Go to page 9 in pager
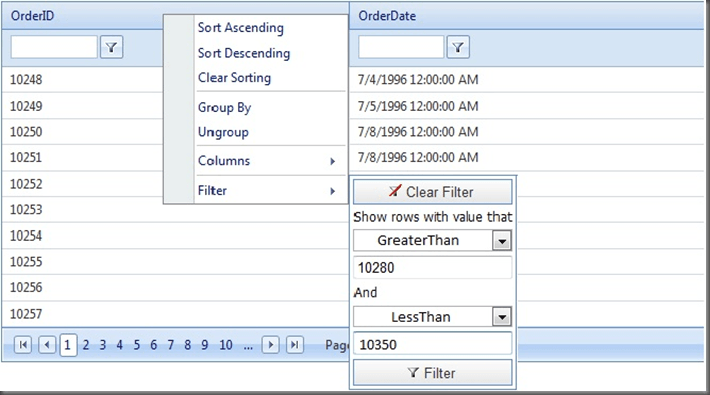 pyautogui.click(x=205, y=345)
